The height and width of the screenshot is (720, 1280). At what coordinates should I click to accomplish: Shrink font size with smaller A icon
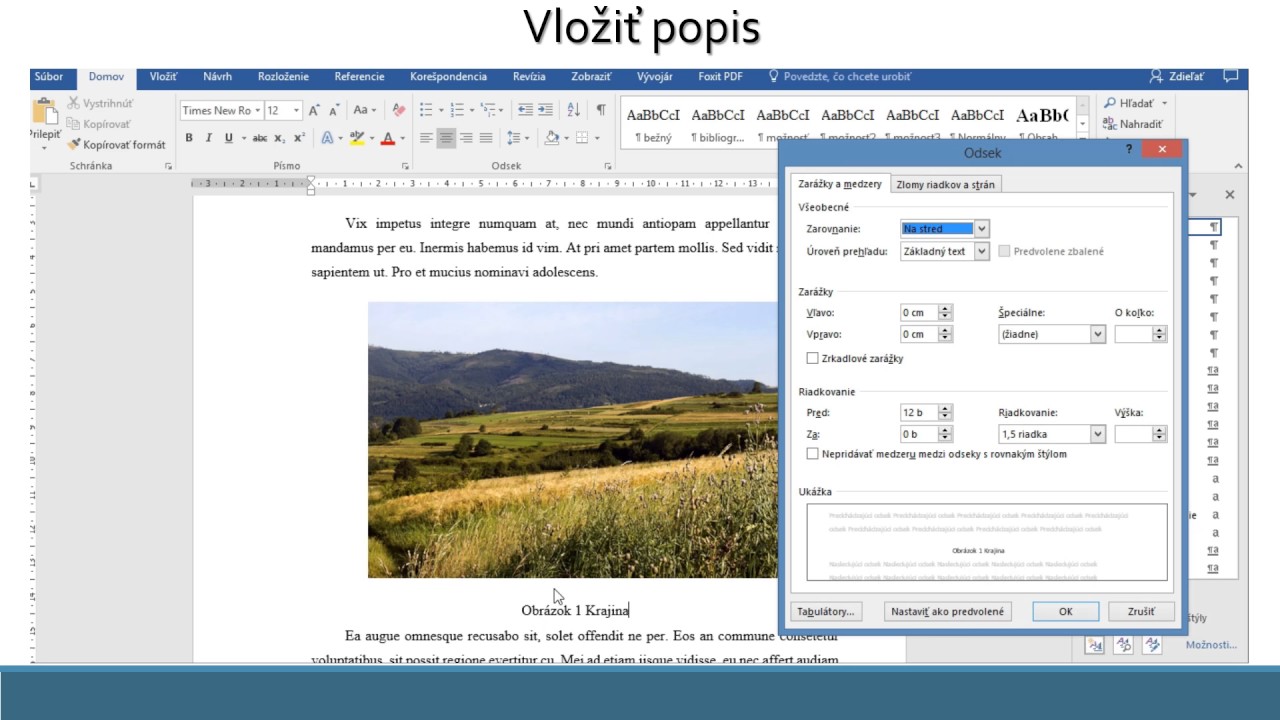(332, 110)
